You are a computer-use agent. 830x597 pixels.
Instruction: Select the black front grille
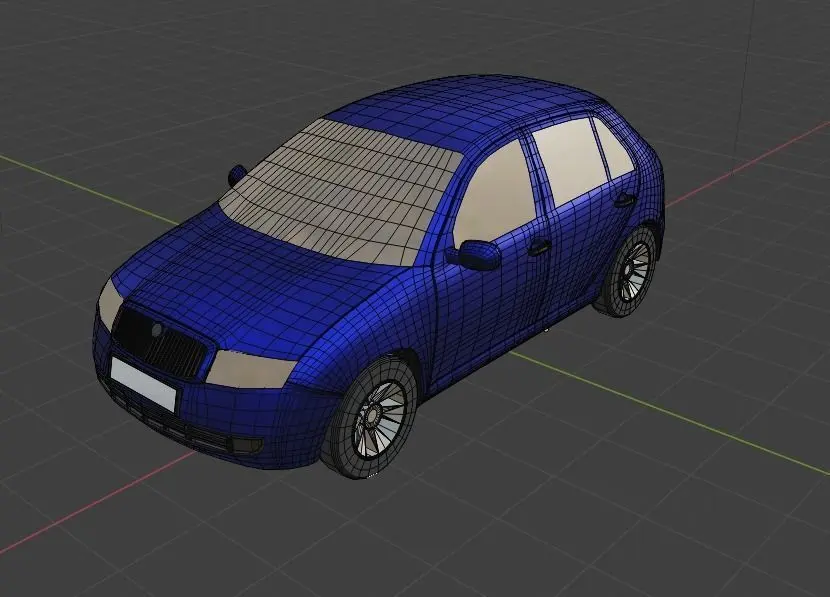(x=158, y=343)
